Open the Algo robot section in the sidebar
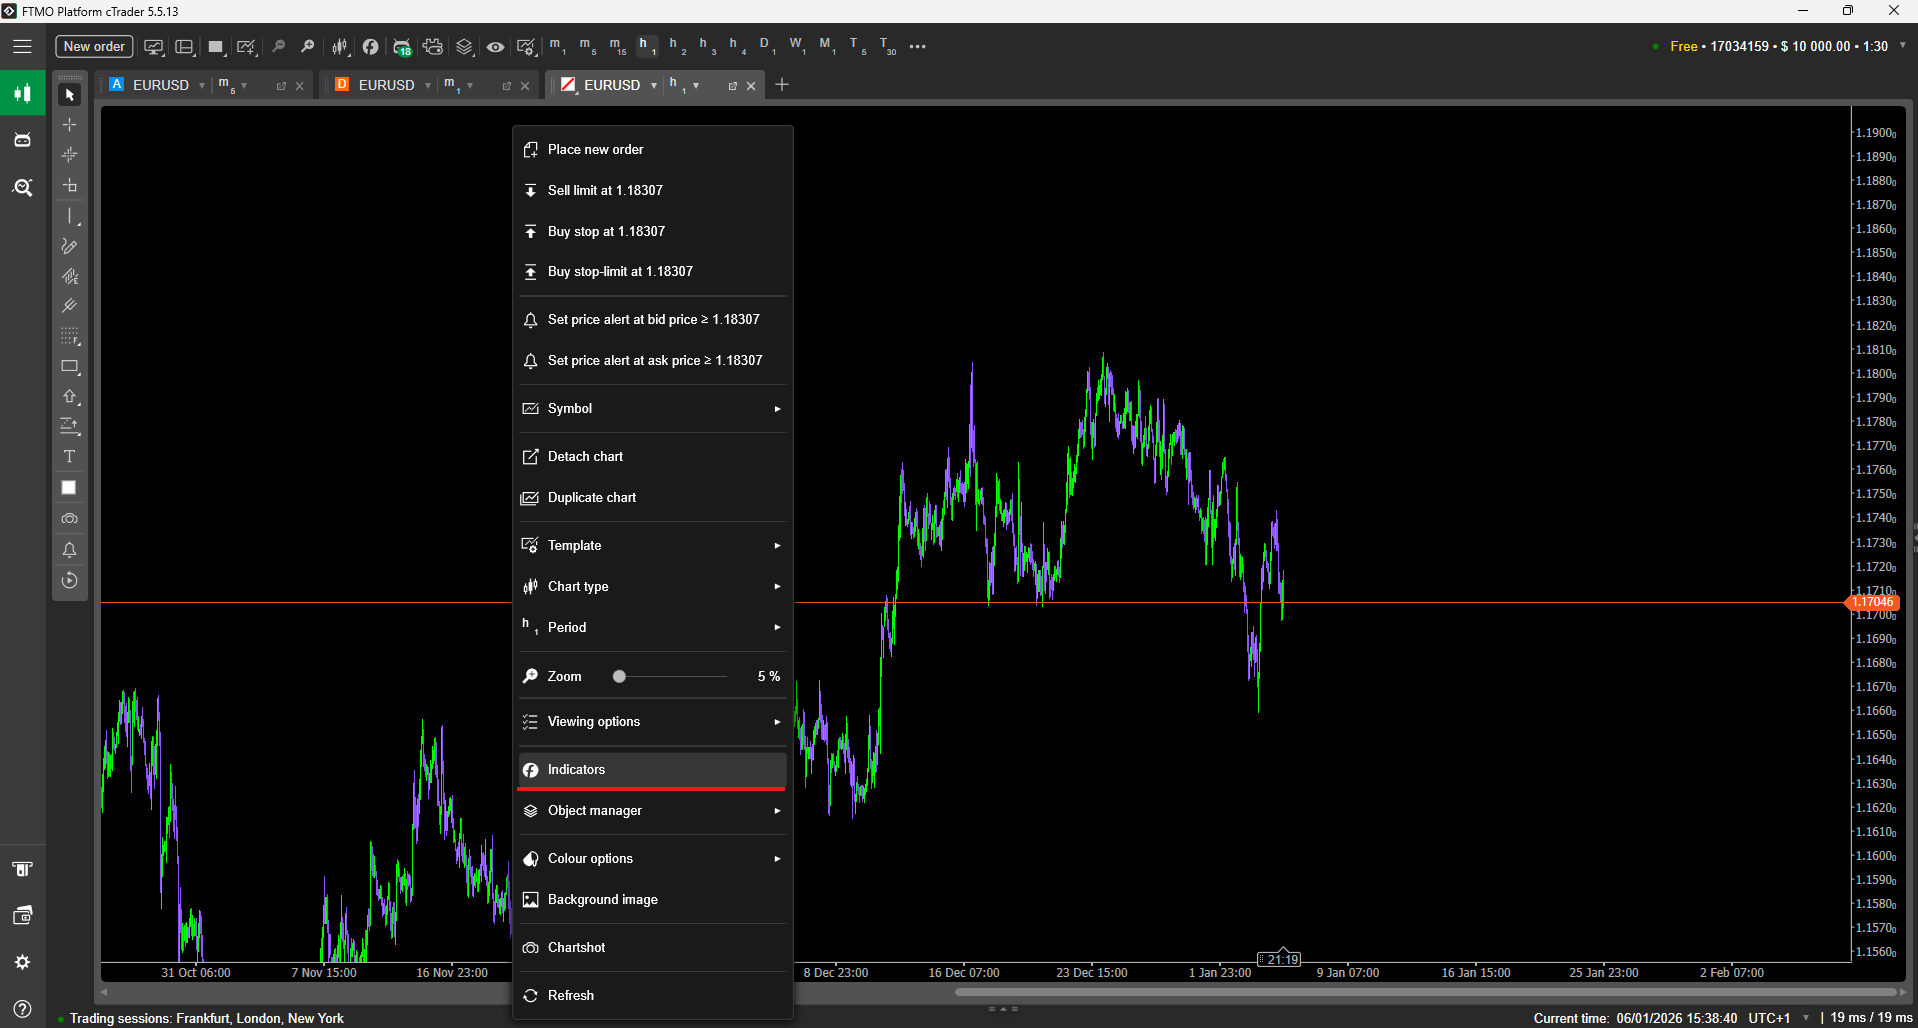Image resolution: width=1918 pixels, height=1028 pixels. pos(22,140)
